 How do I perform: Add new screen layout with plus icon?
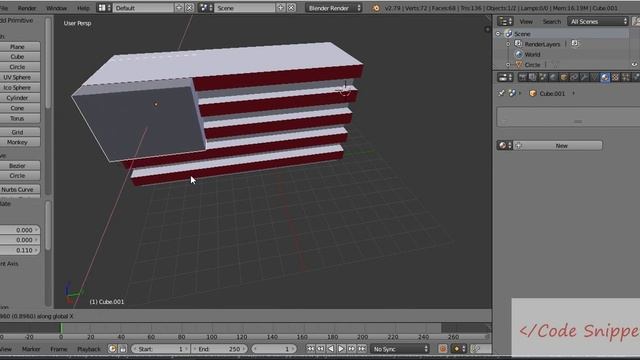point(179,8)
